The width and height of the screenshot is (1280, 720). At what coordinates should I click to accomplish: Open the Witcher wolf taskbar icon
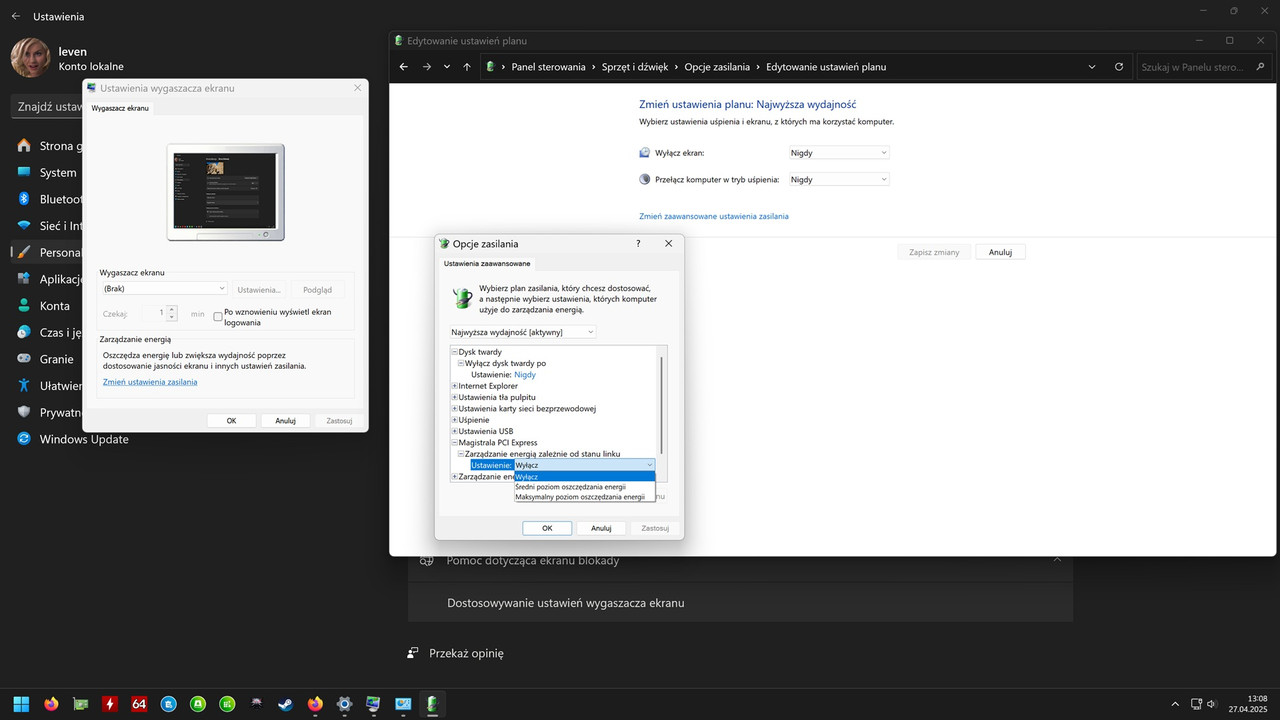pos(257,704)
